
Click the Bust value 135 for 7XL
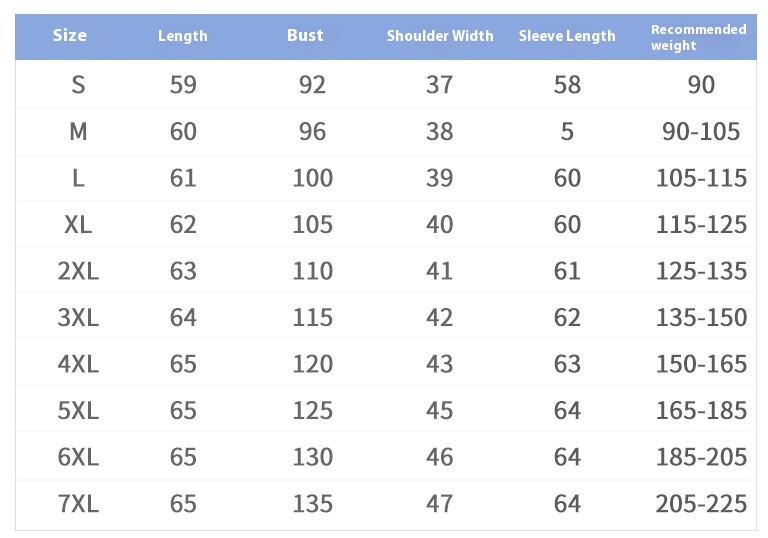pyautogui.click(x=312, y=504)
